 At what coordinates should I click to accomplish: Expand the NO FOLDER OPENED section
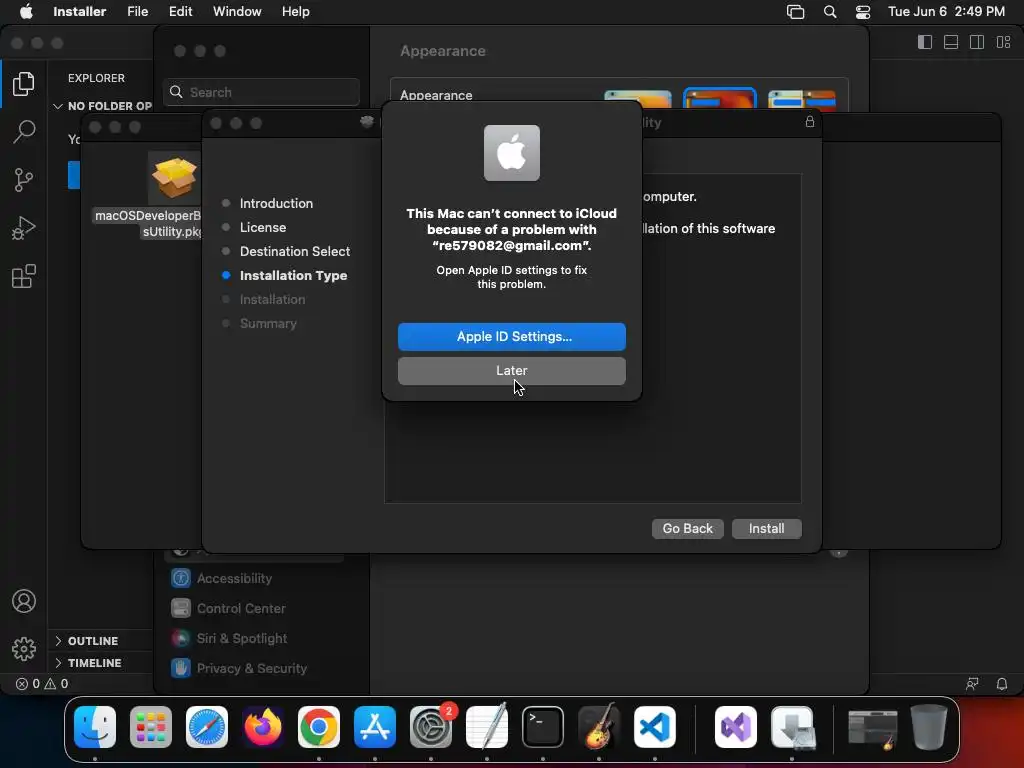(x=103, y=106)
